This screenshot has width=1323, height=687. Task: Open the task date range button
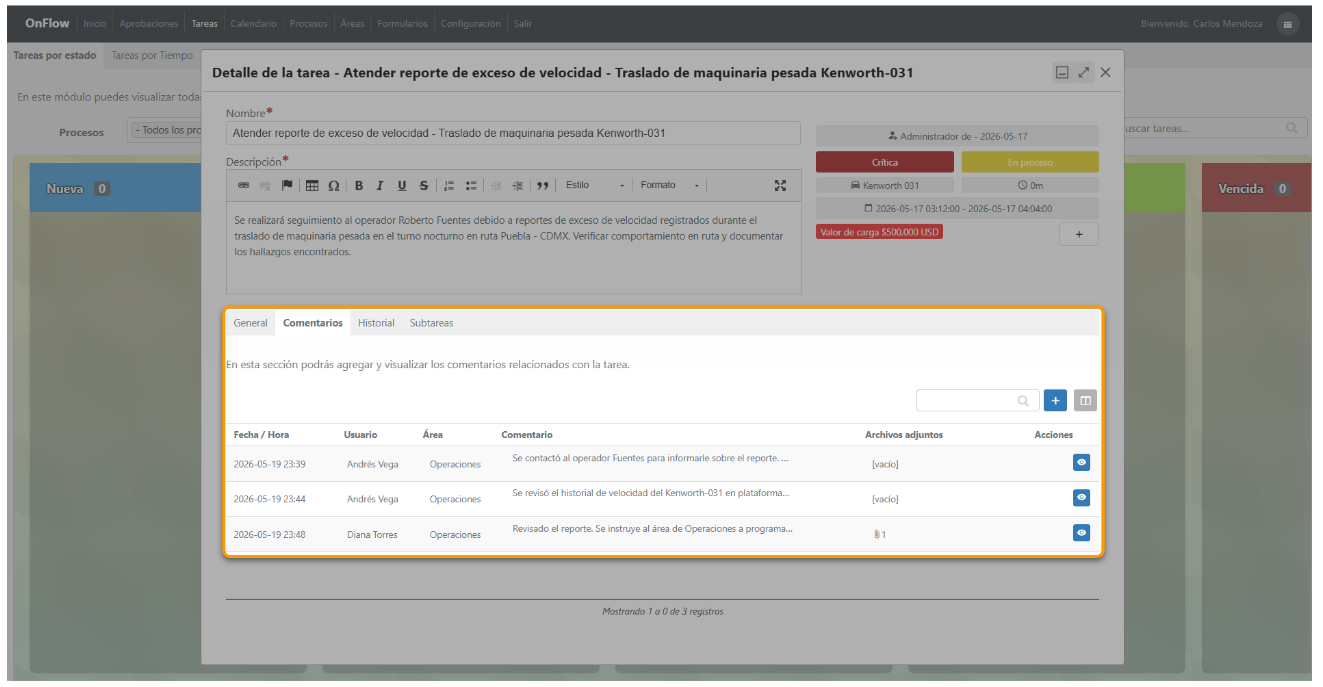click(x=957, y=209)
